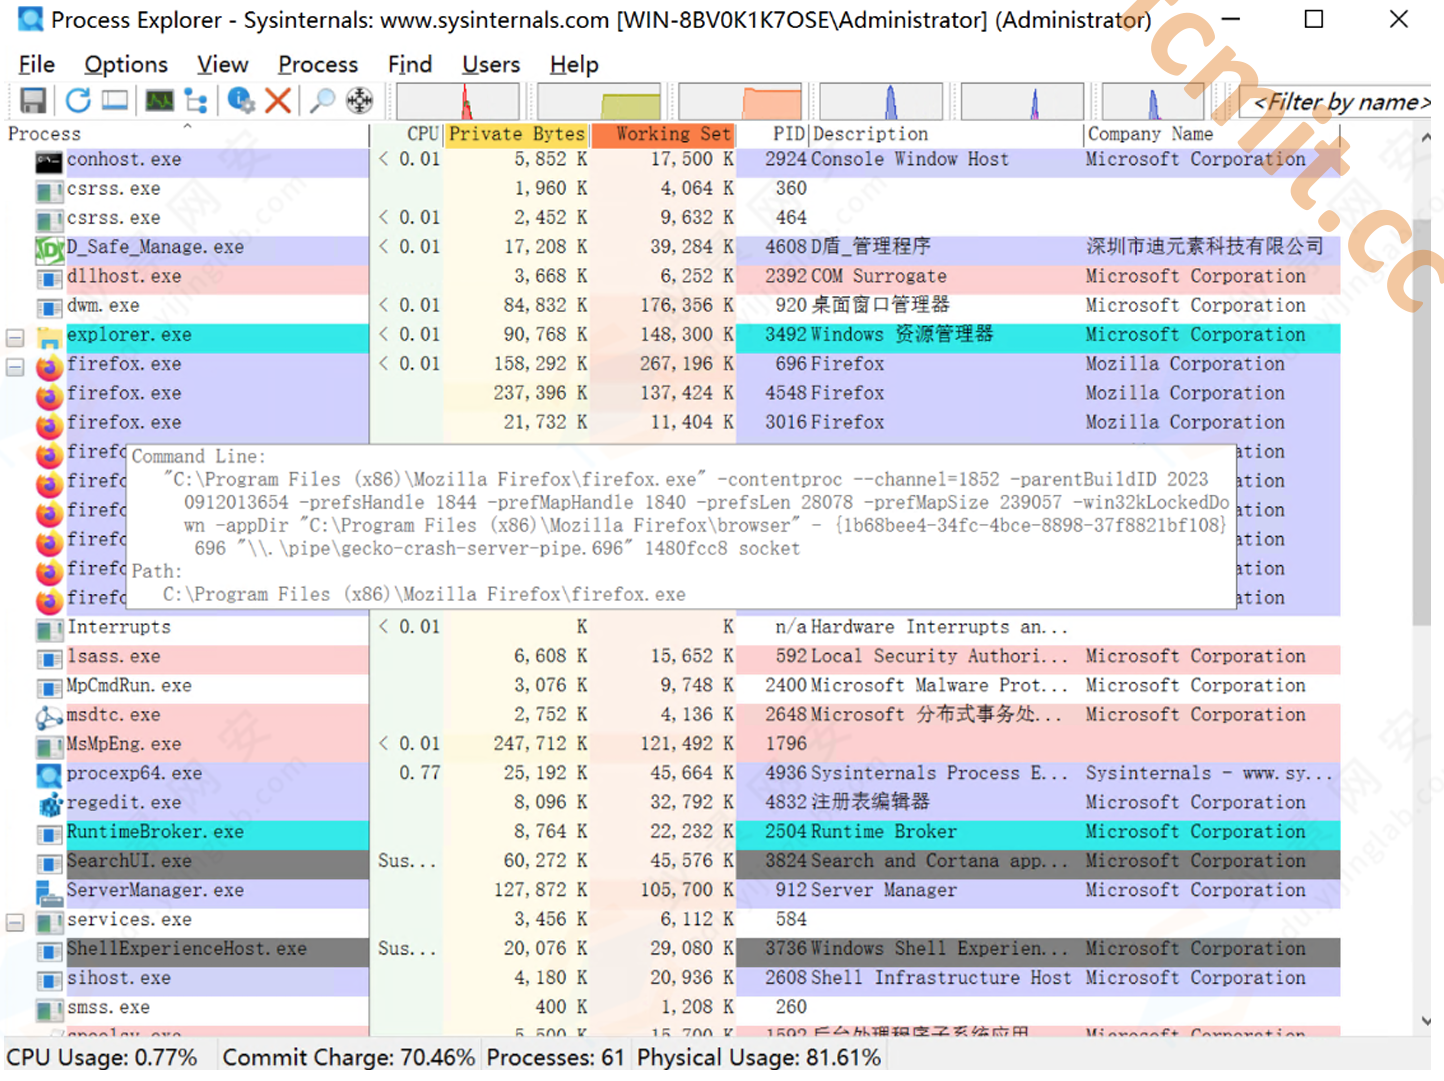Click the Find handle magnifier icon
Screen dimensions: 1444x1081
(x=322, y=100)
